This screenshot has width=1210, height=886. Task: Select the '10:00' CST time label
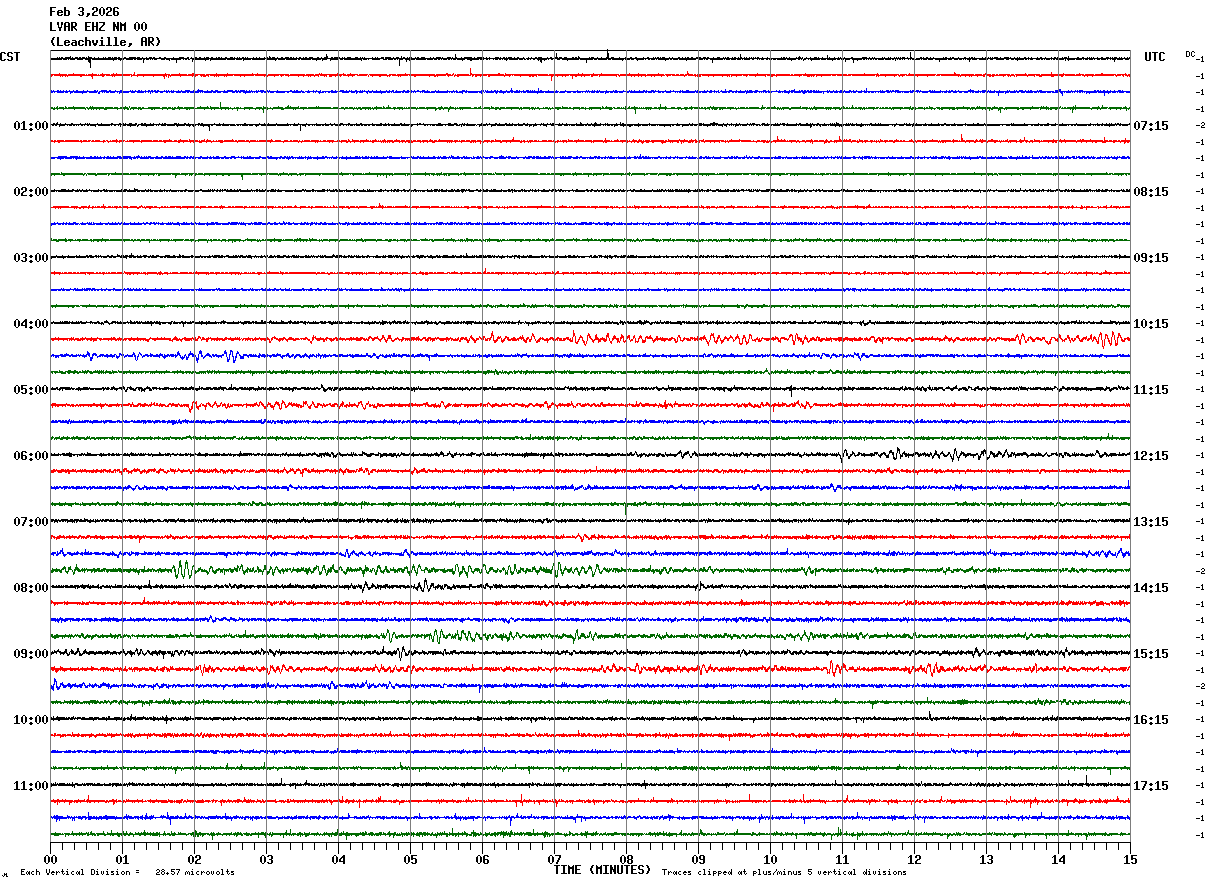[x=31, y=720]
